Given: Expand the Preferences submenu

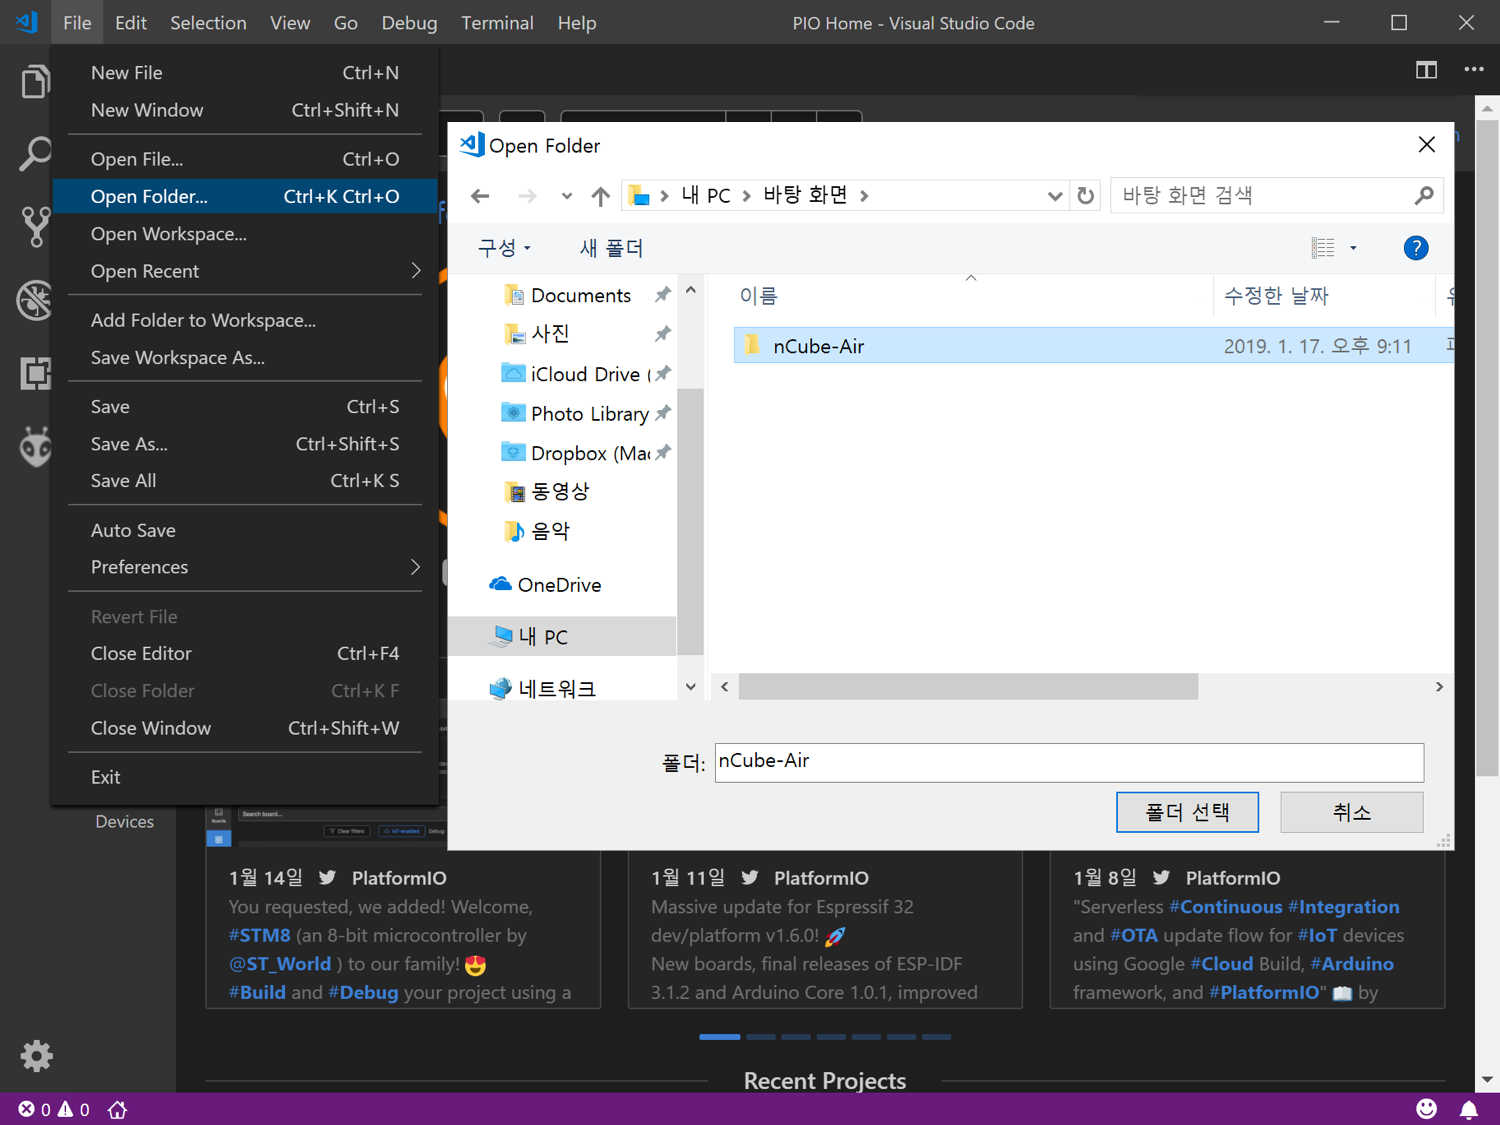Looking at the screenshot, I should (415, 567).
